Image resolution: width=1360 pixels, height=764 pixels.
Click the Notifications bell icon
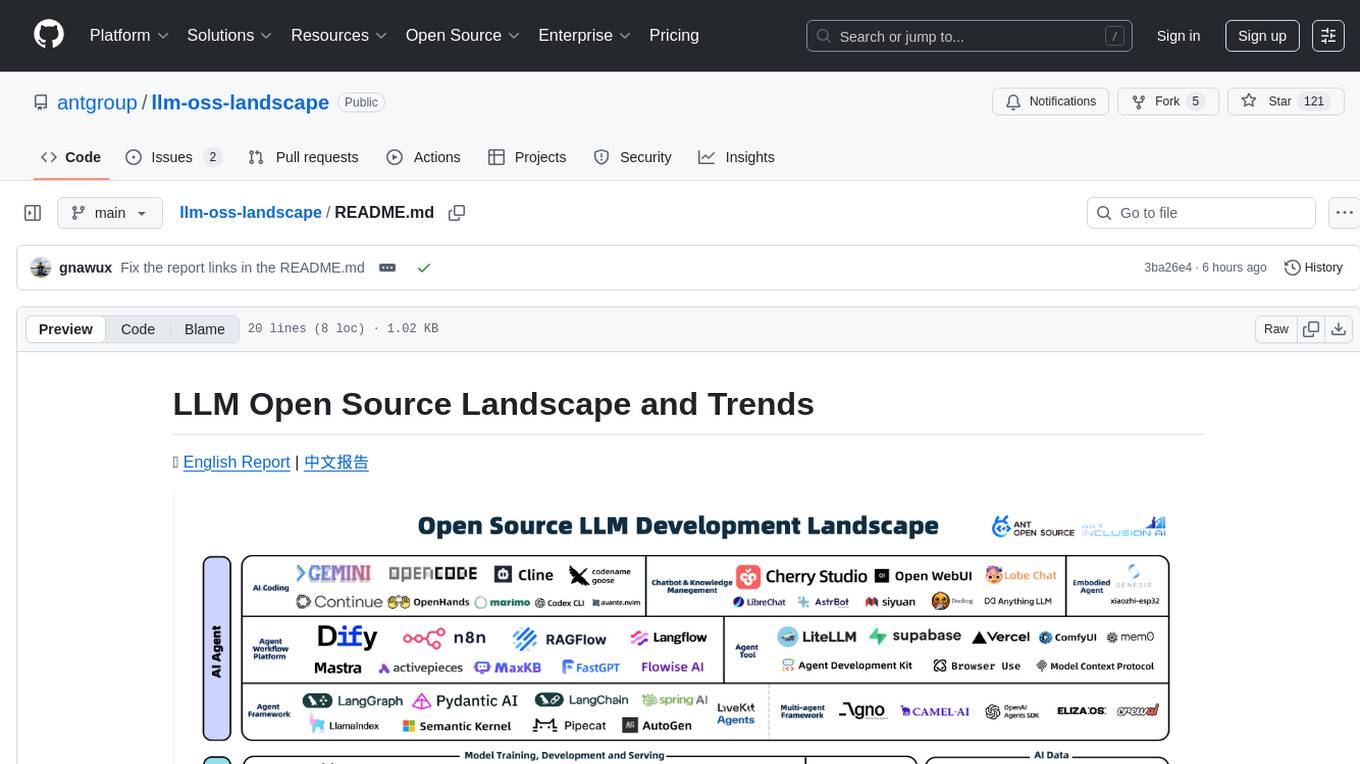(1013, 101)
